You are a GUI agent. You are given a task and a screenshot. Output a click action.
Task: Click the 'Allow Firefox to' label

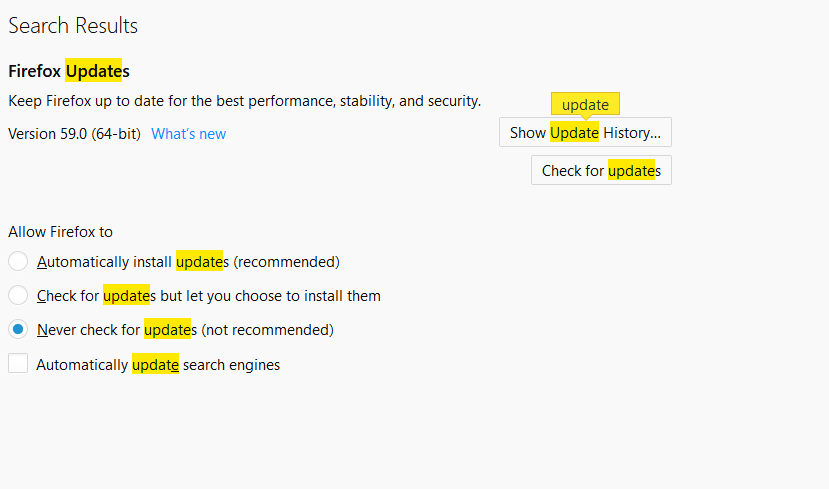(60, 232)
